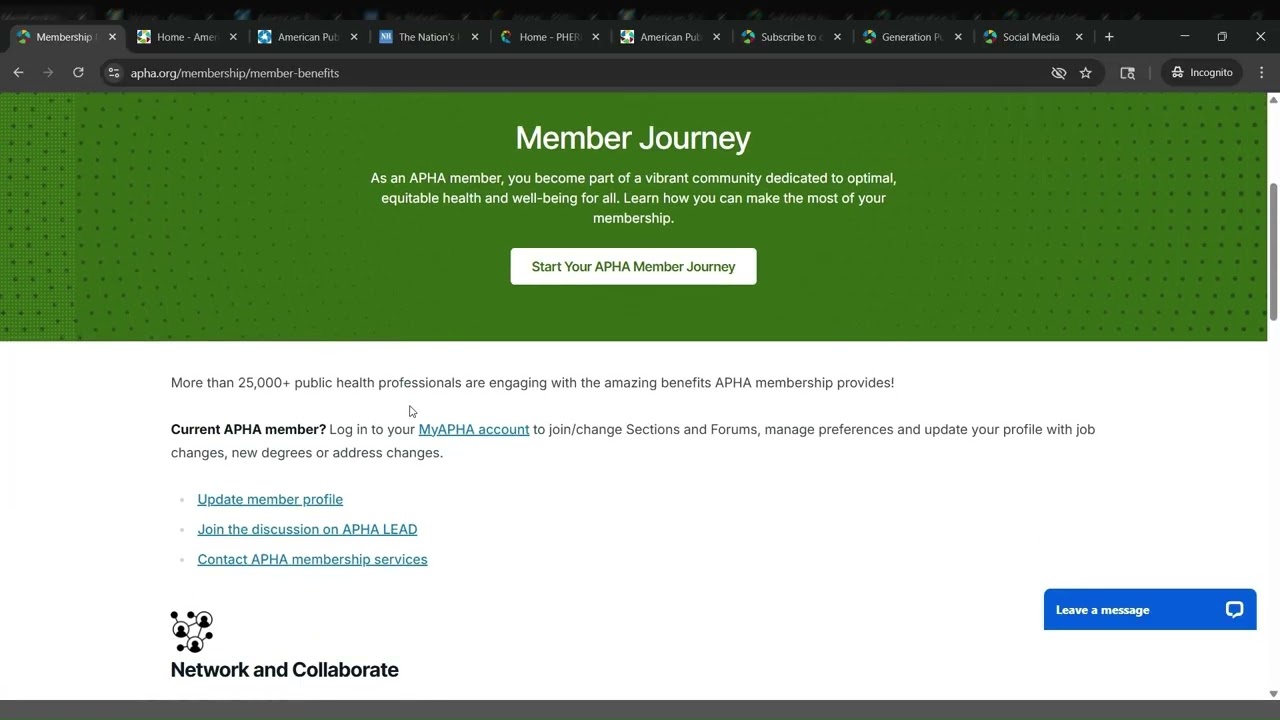Close the Subscribe to tab
This screenshot has width=1280, height=720.
[x=837, y=37]
